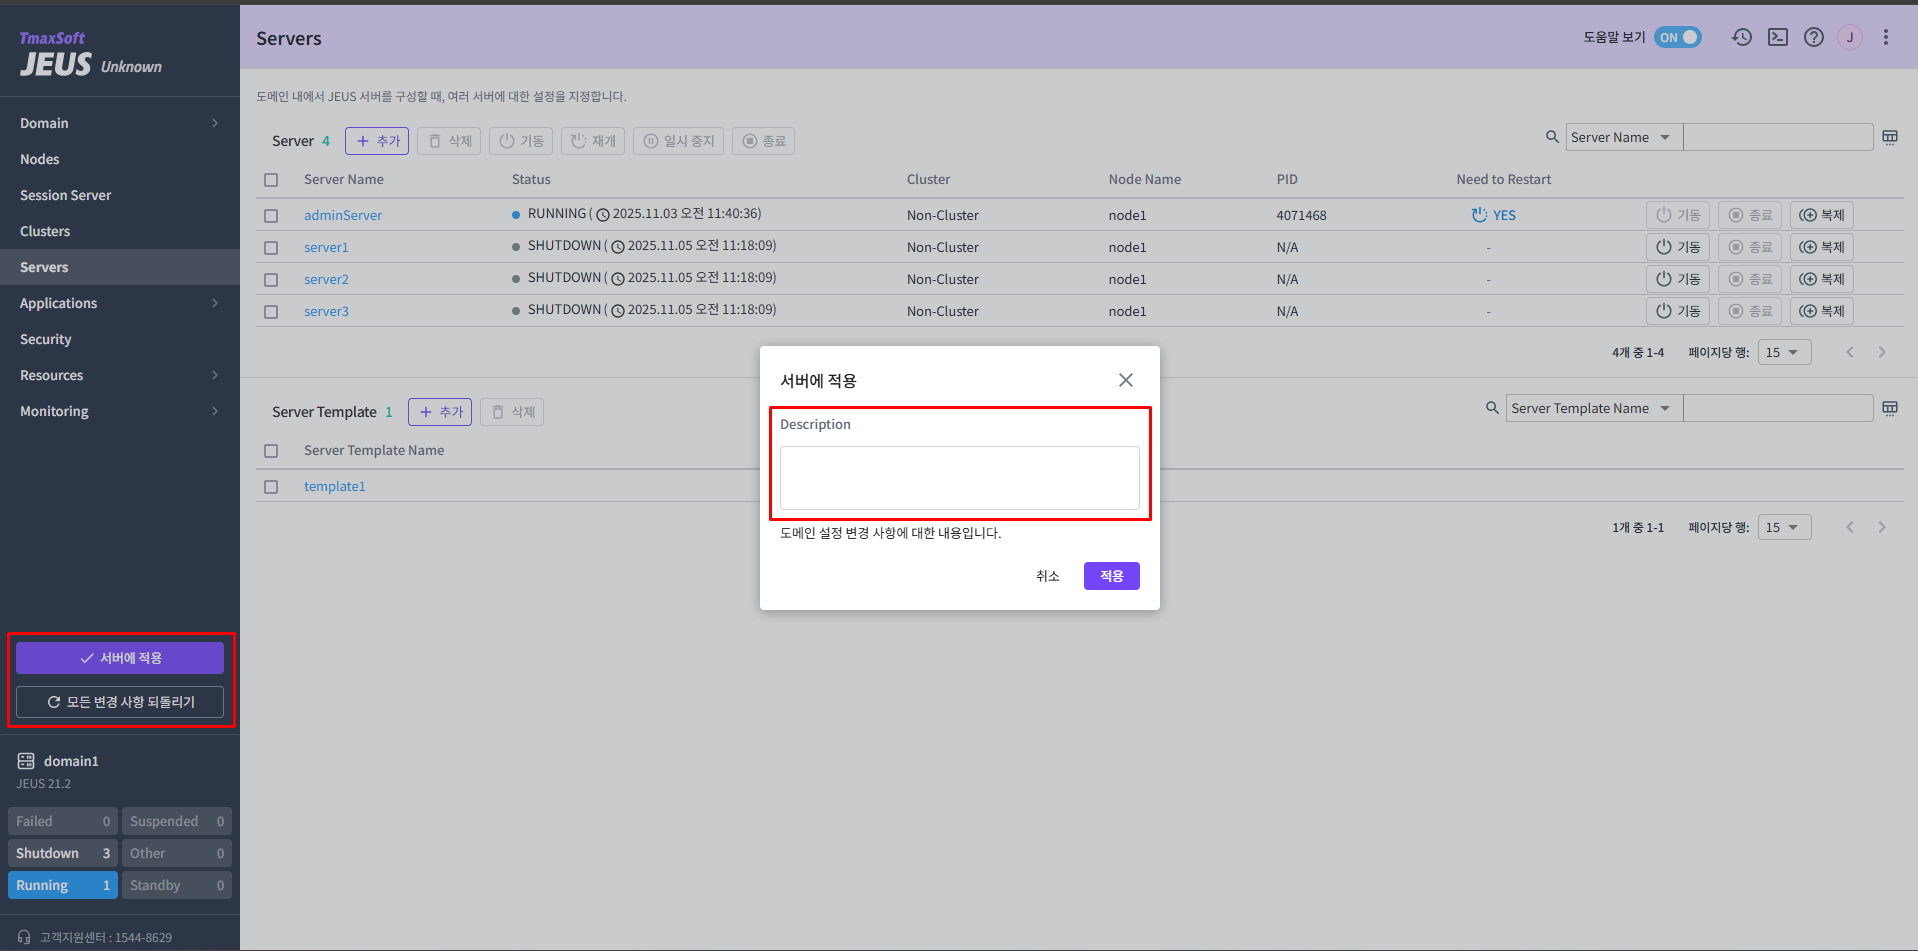Open the 페이지당 행 15 dropdown
The width and height of the screenshot is (1918, 951).
coord(1784,351)
